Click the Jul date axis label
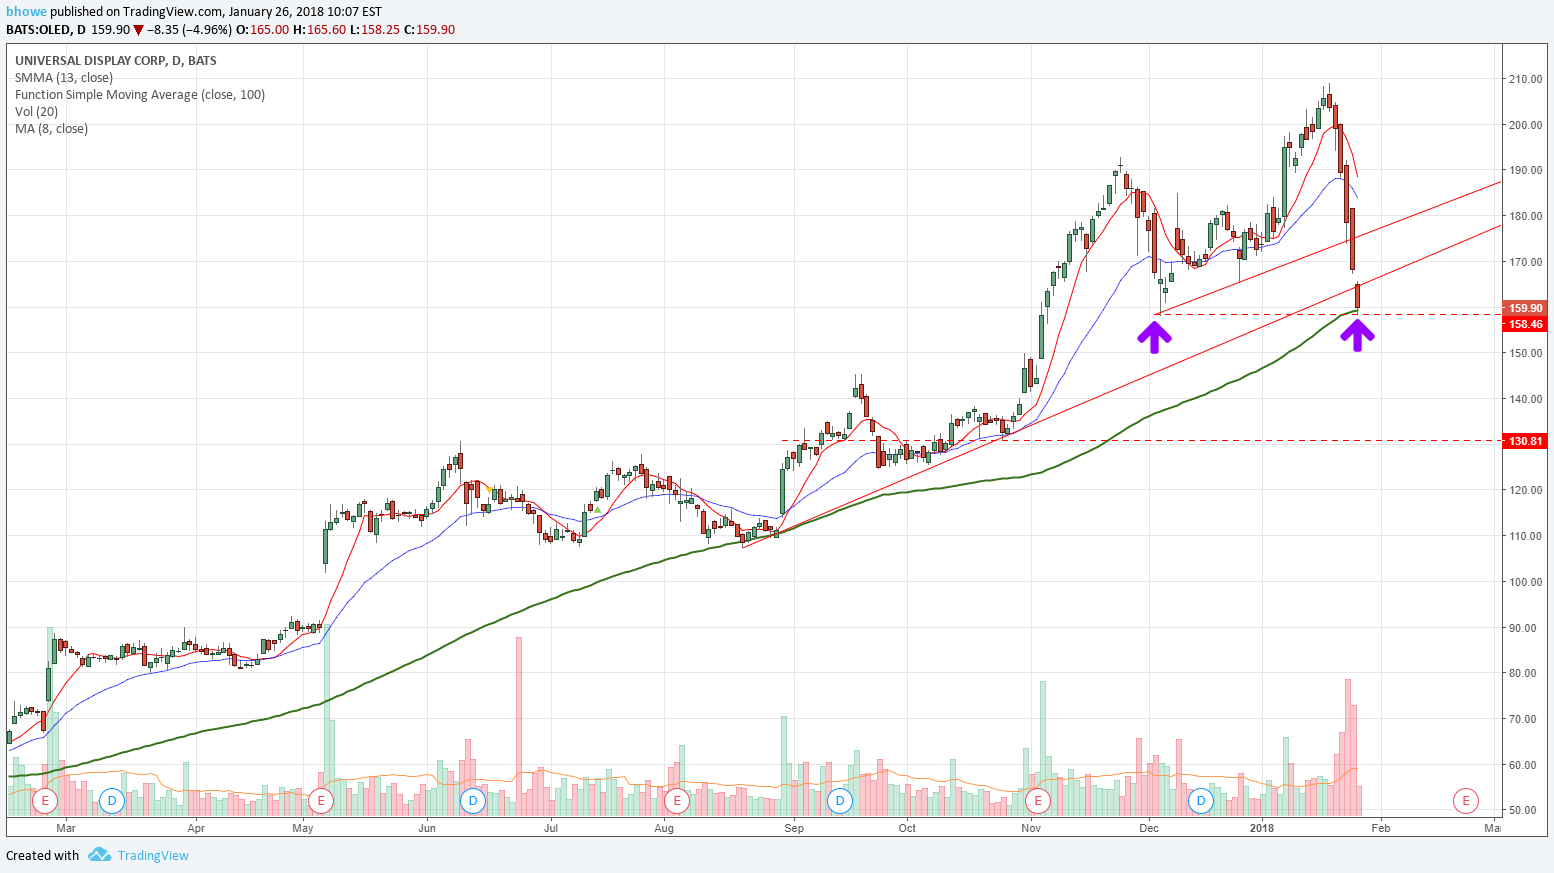The width and height of the screenshot is (1554, 873). [551, 828]
